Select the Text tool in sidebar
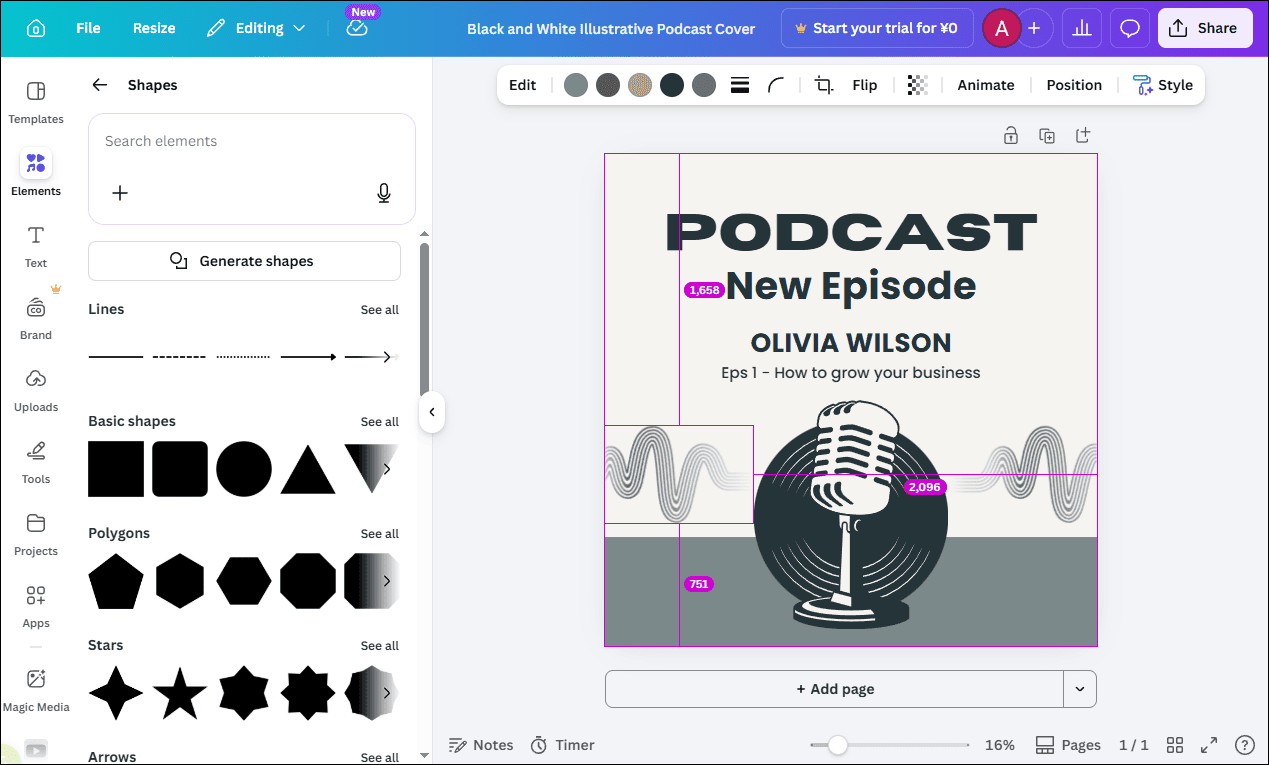This screenshot has width=1269, height=765. point(35,245)
